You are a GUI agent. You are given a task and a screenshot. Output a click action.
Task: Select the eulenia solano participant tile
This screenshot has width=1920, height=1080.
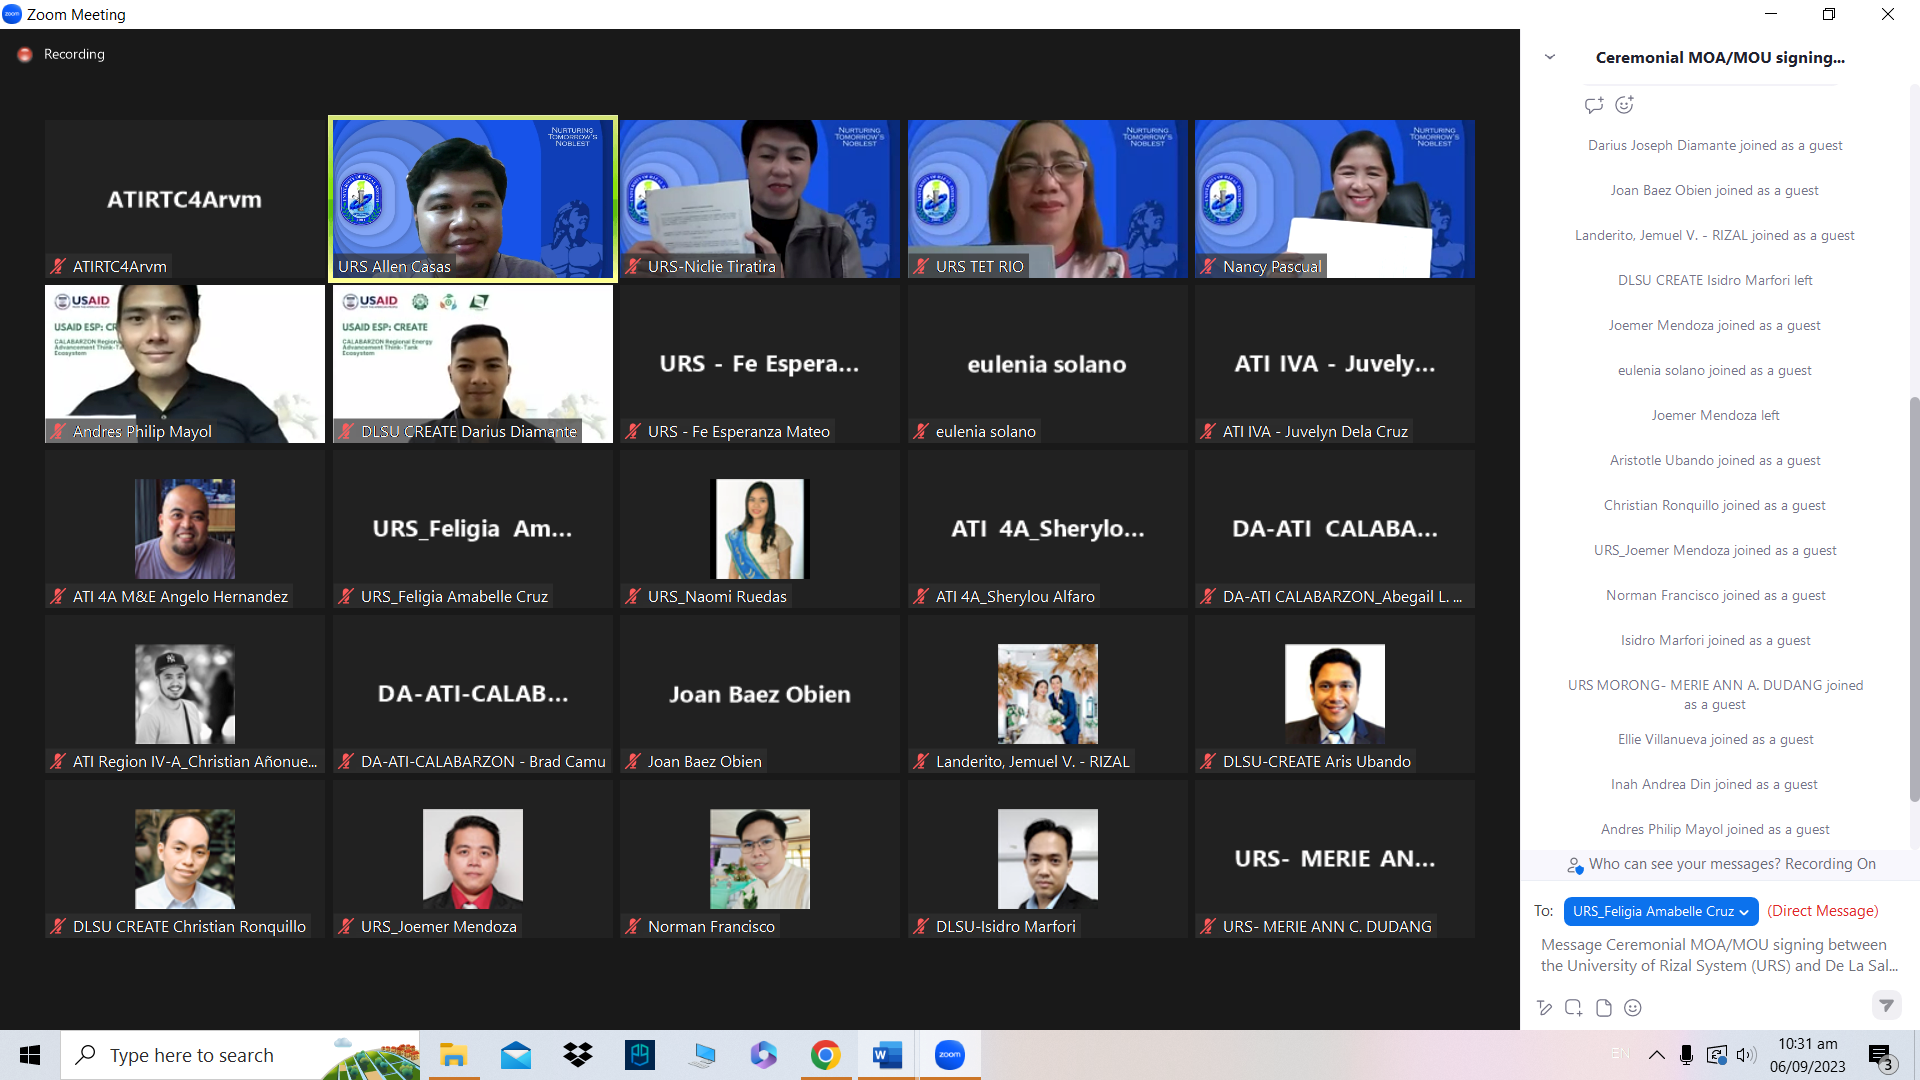pyautogui.click(x=1047, y=364)
